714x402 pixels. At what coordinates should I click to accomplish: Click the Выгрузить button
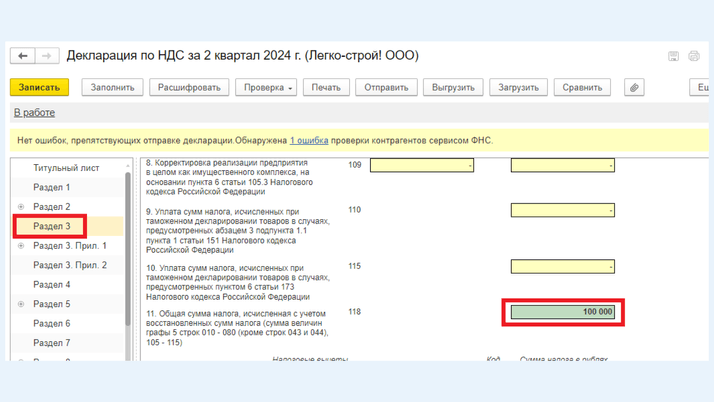453,87
